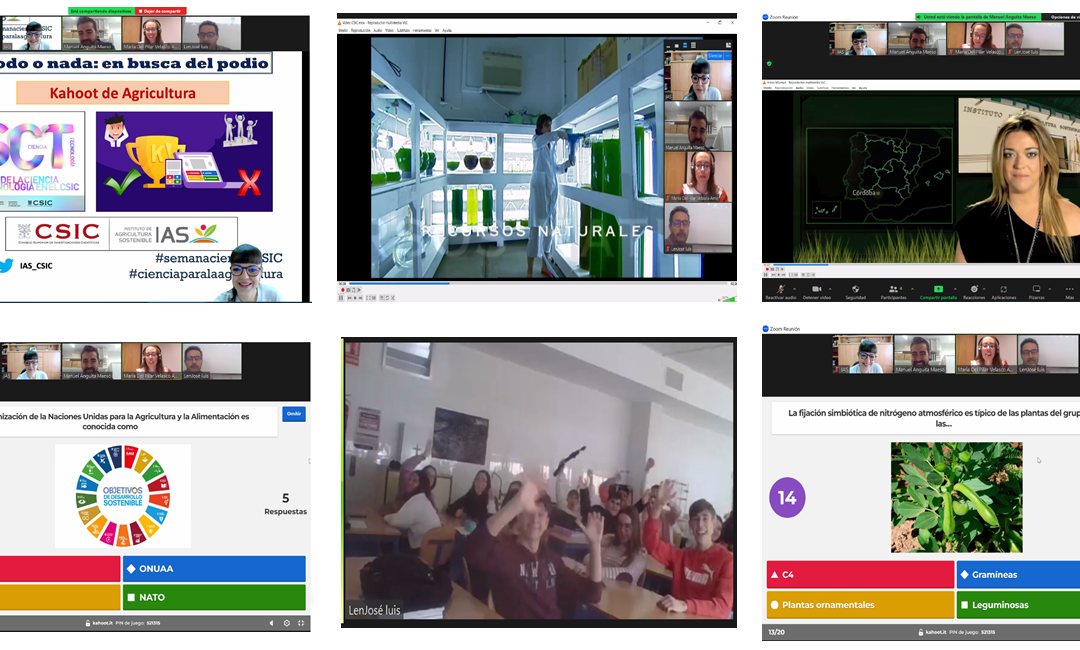Skip to previous media in the Recursos Naturales VLC window

coord(350,298)
